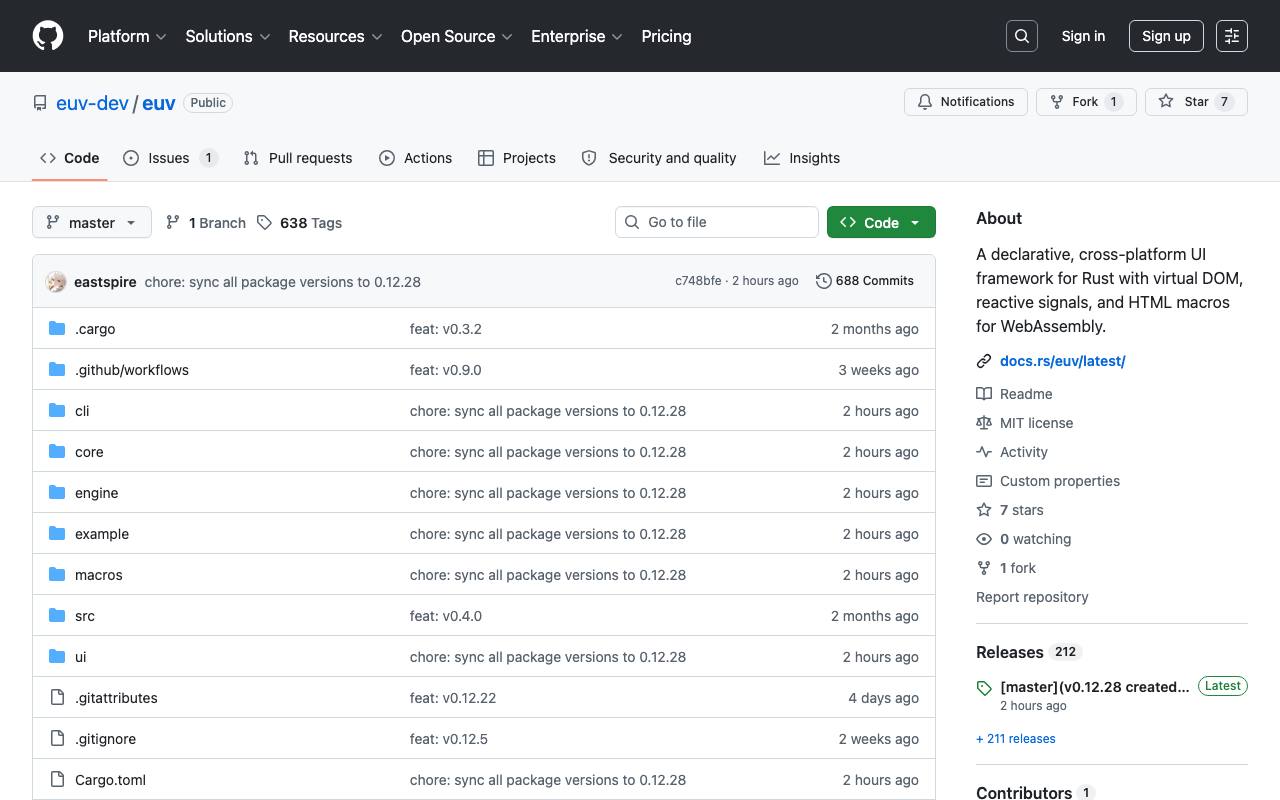Viewport: 1280px width, 800px height.
Task: Click the Go to file search field
Action: 717,222
